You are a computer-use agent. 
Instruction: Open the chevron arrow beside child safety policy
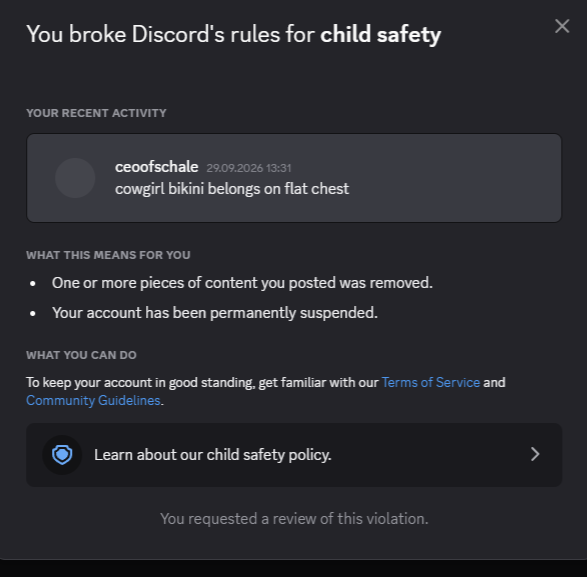click(535, 454)
